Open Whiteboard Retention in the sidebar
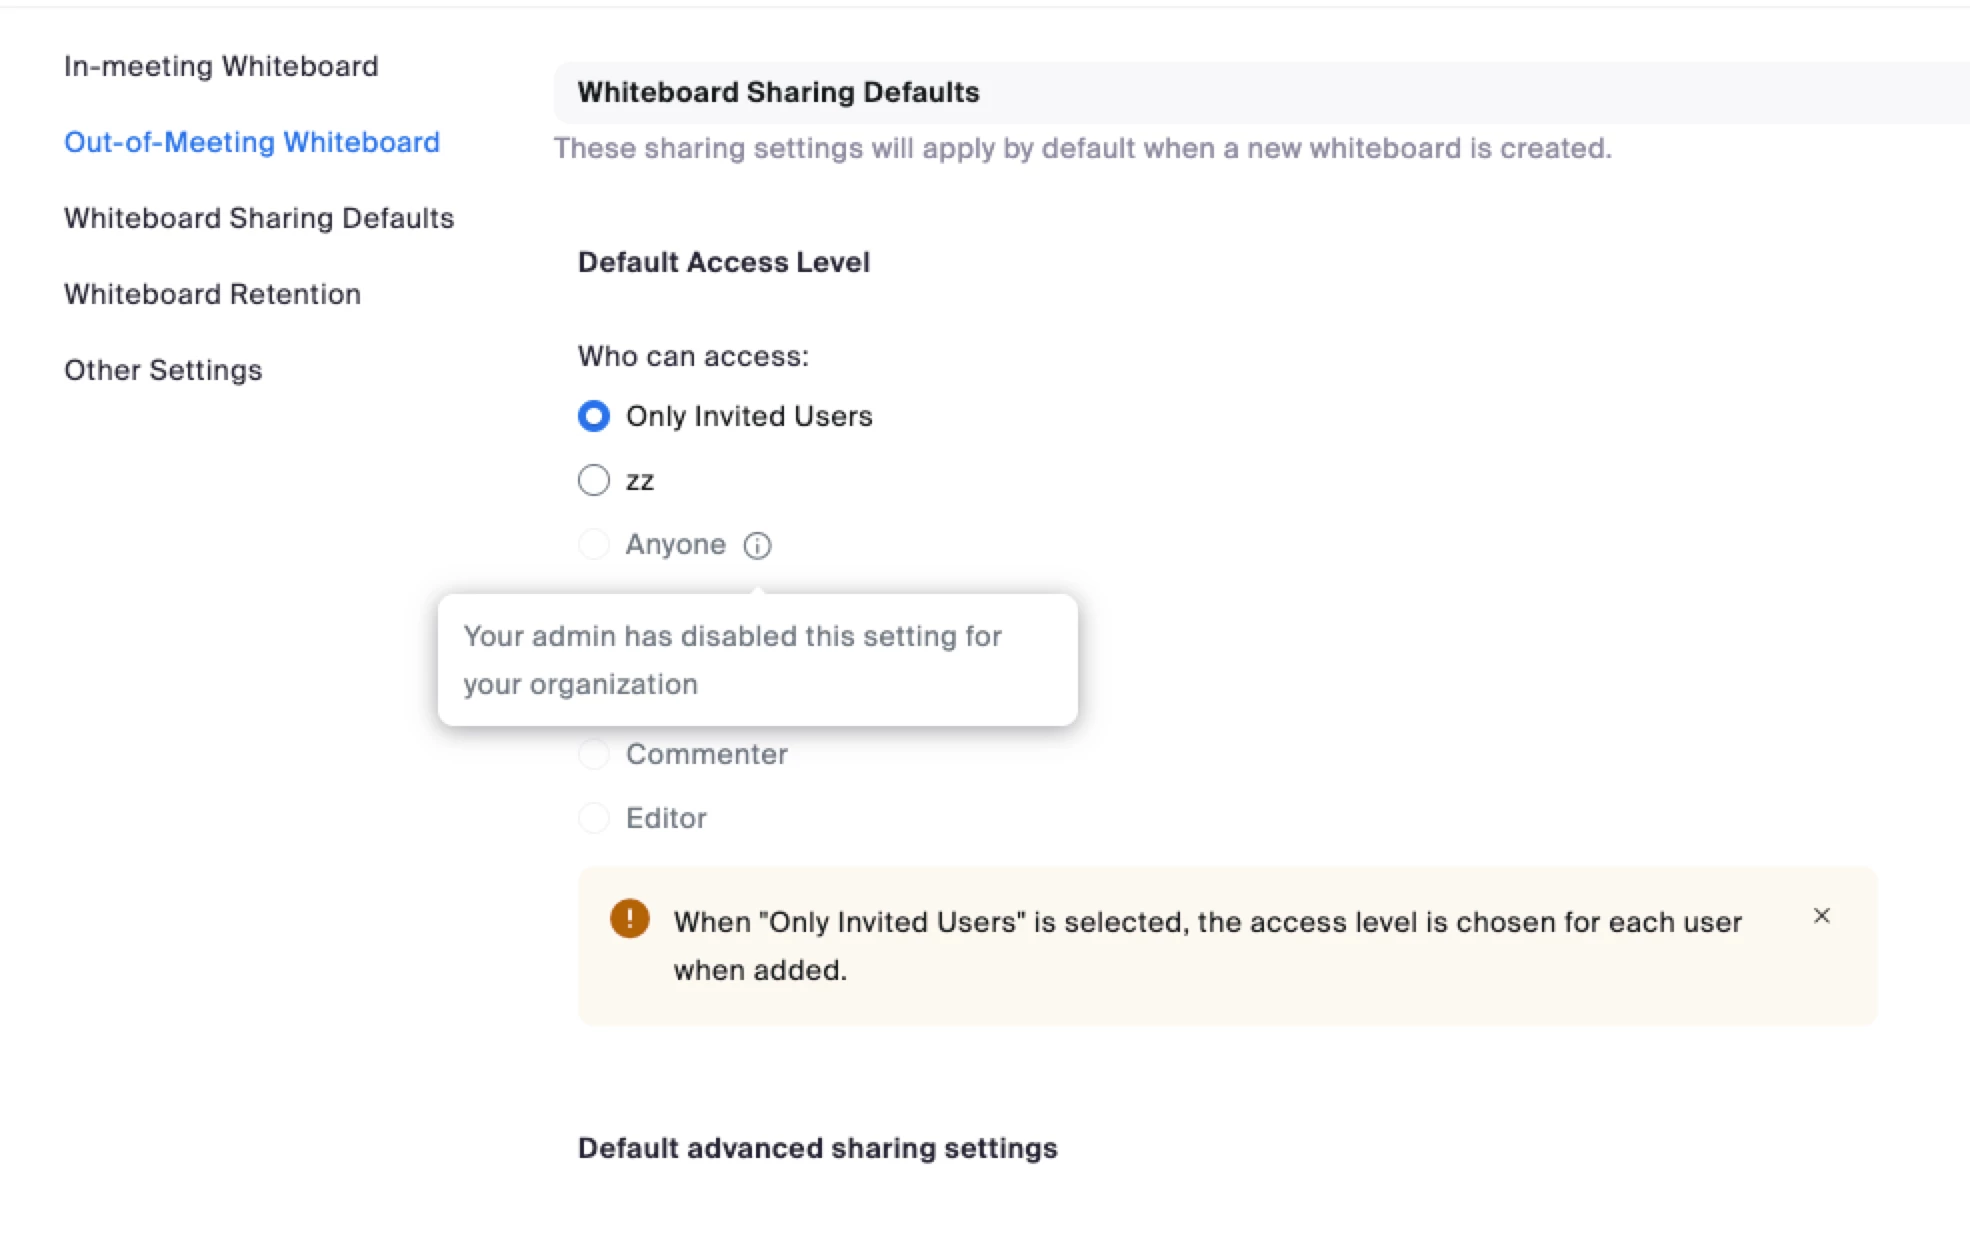The height and width of the screenshot is (1234, 1970). [212, 294]
